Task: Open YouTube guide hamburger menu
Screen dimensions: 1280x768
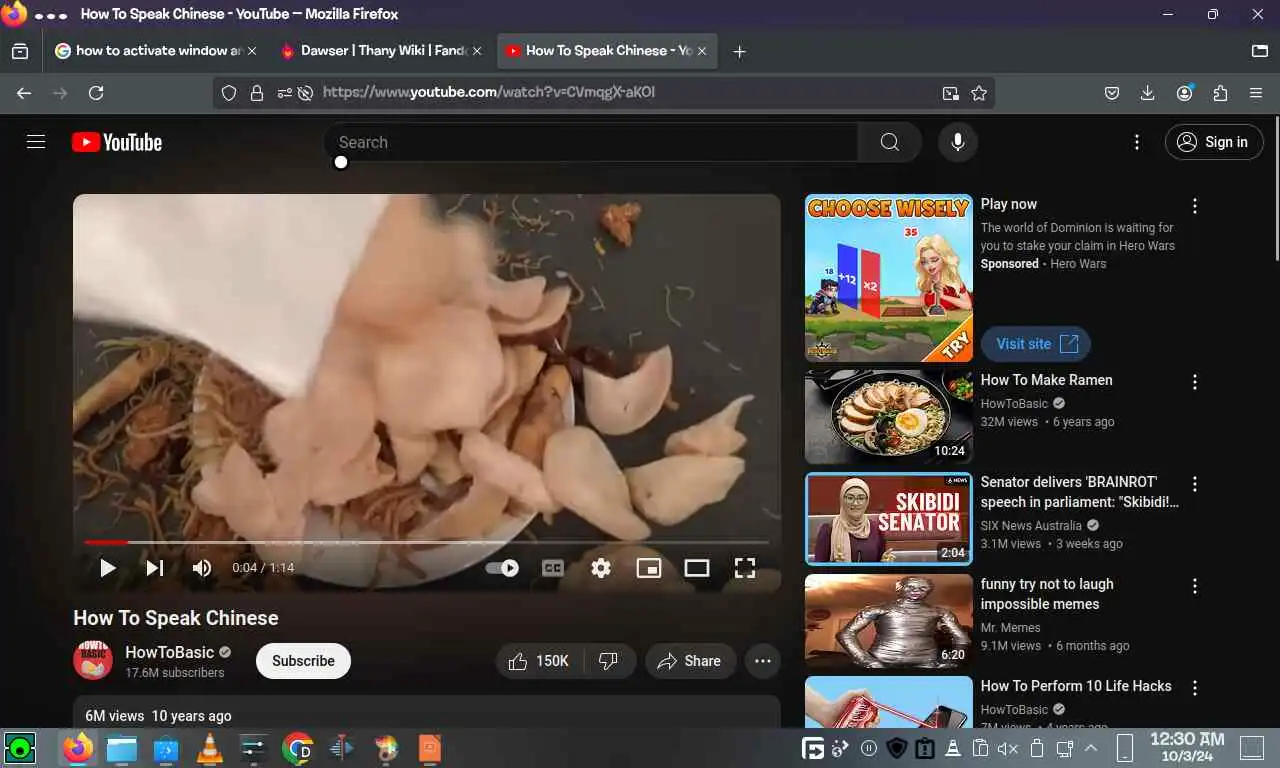Action: (x=36, y=142)
